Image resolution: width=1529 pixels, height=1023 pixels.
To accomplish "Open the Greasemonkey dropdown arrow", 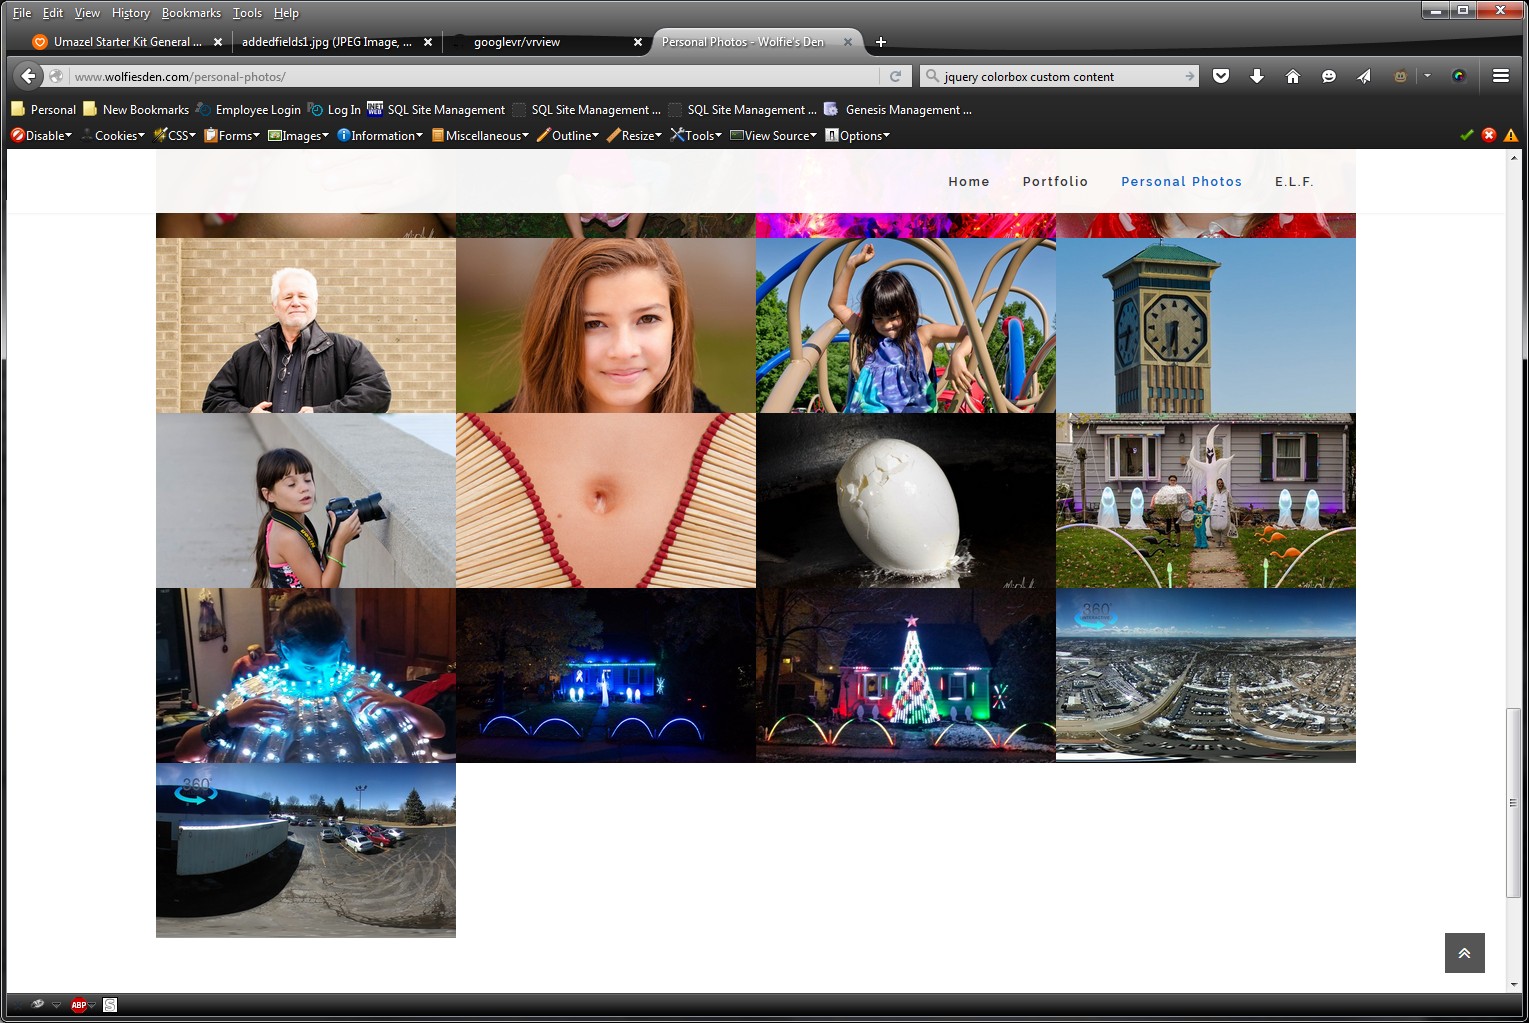I will pos(1427,76).
